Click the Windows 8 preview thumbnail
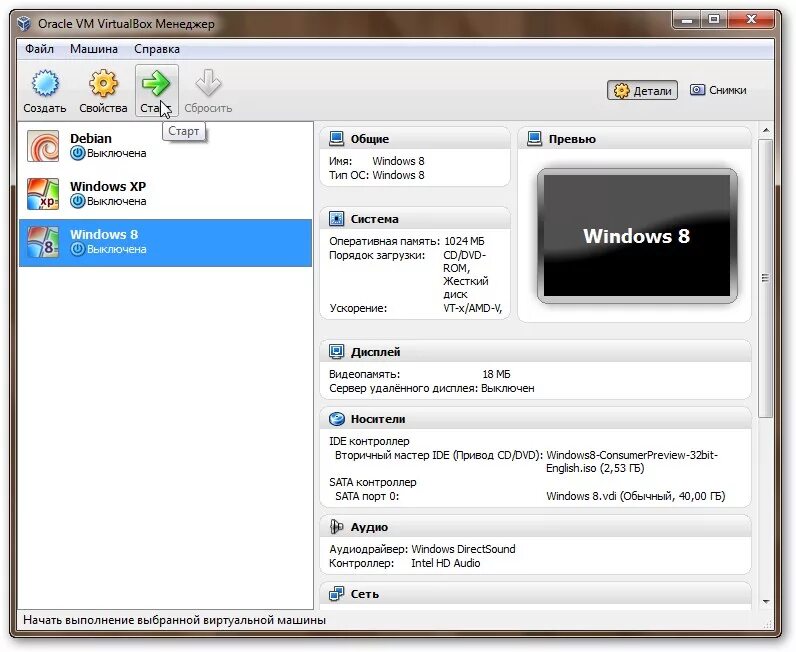Screen dimensions: 796x652 point(637,236)
